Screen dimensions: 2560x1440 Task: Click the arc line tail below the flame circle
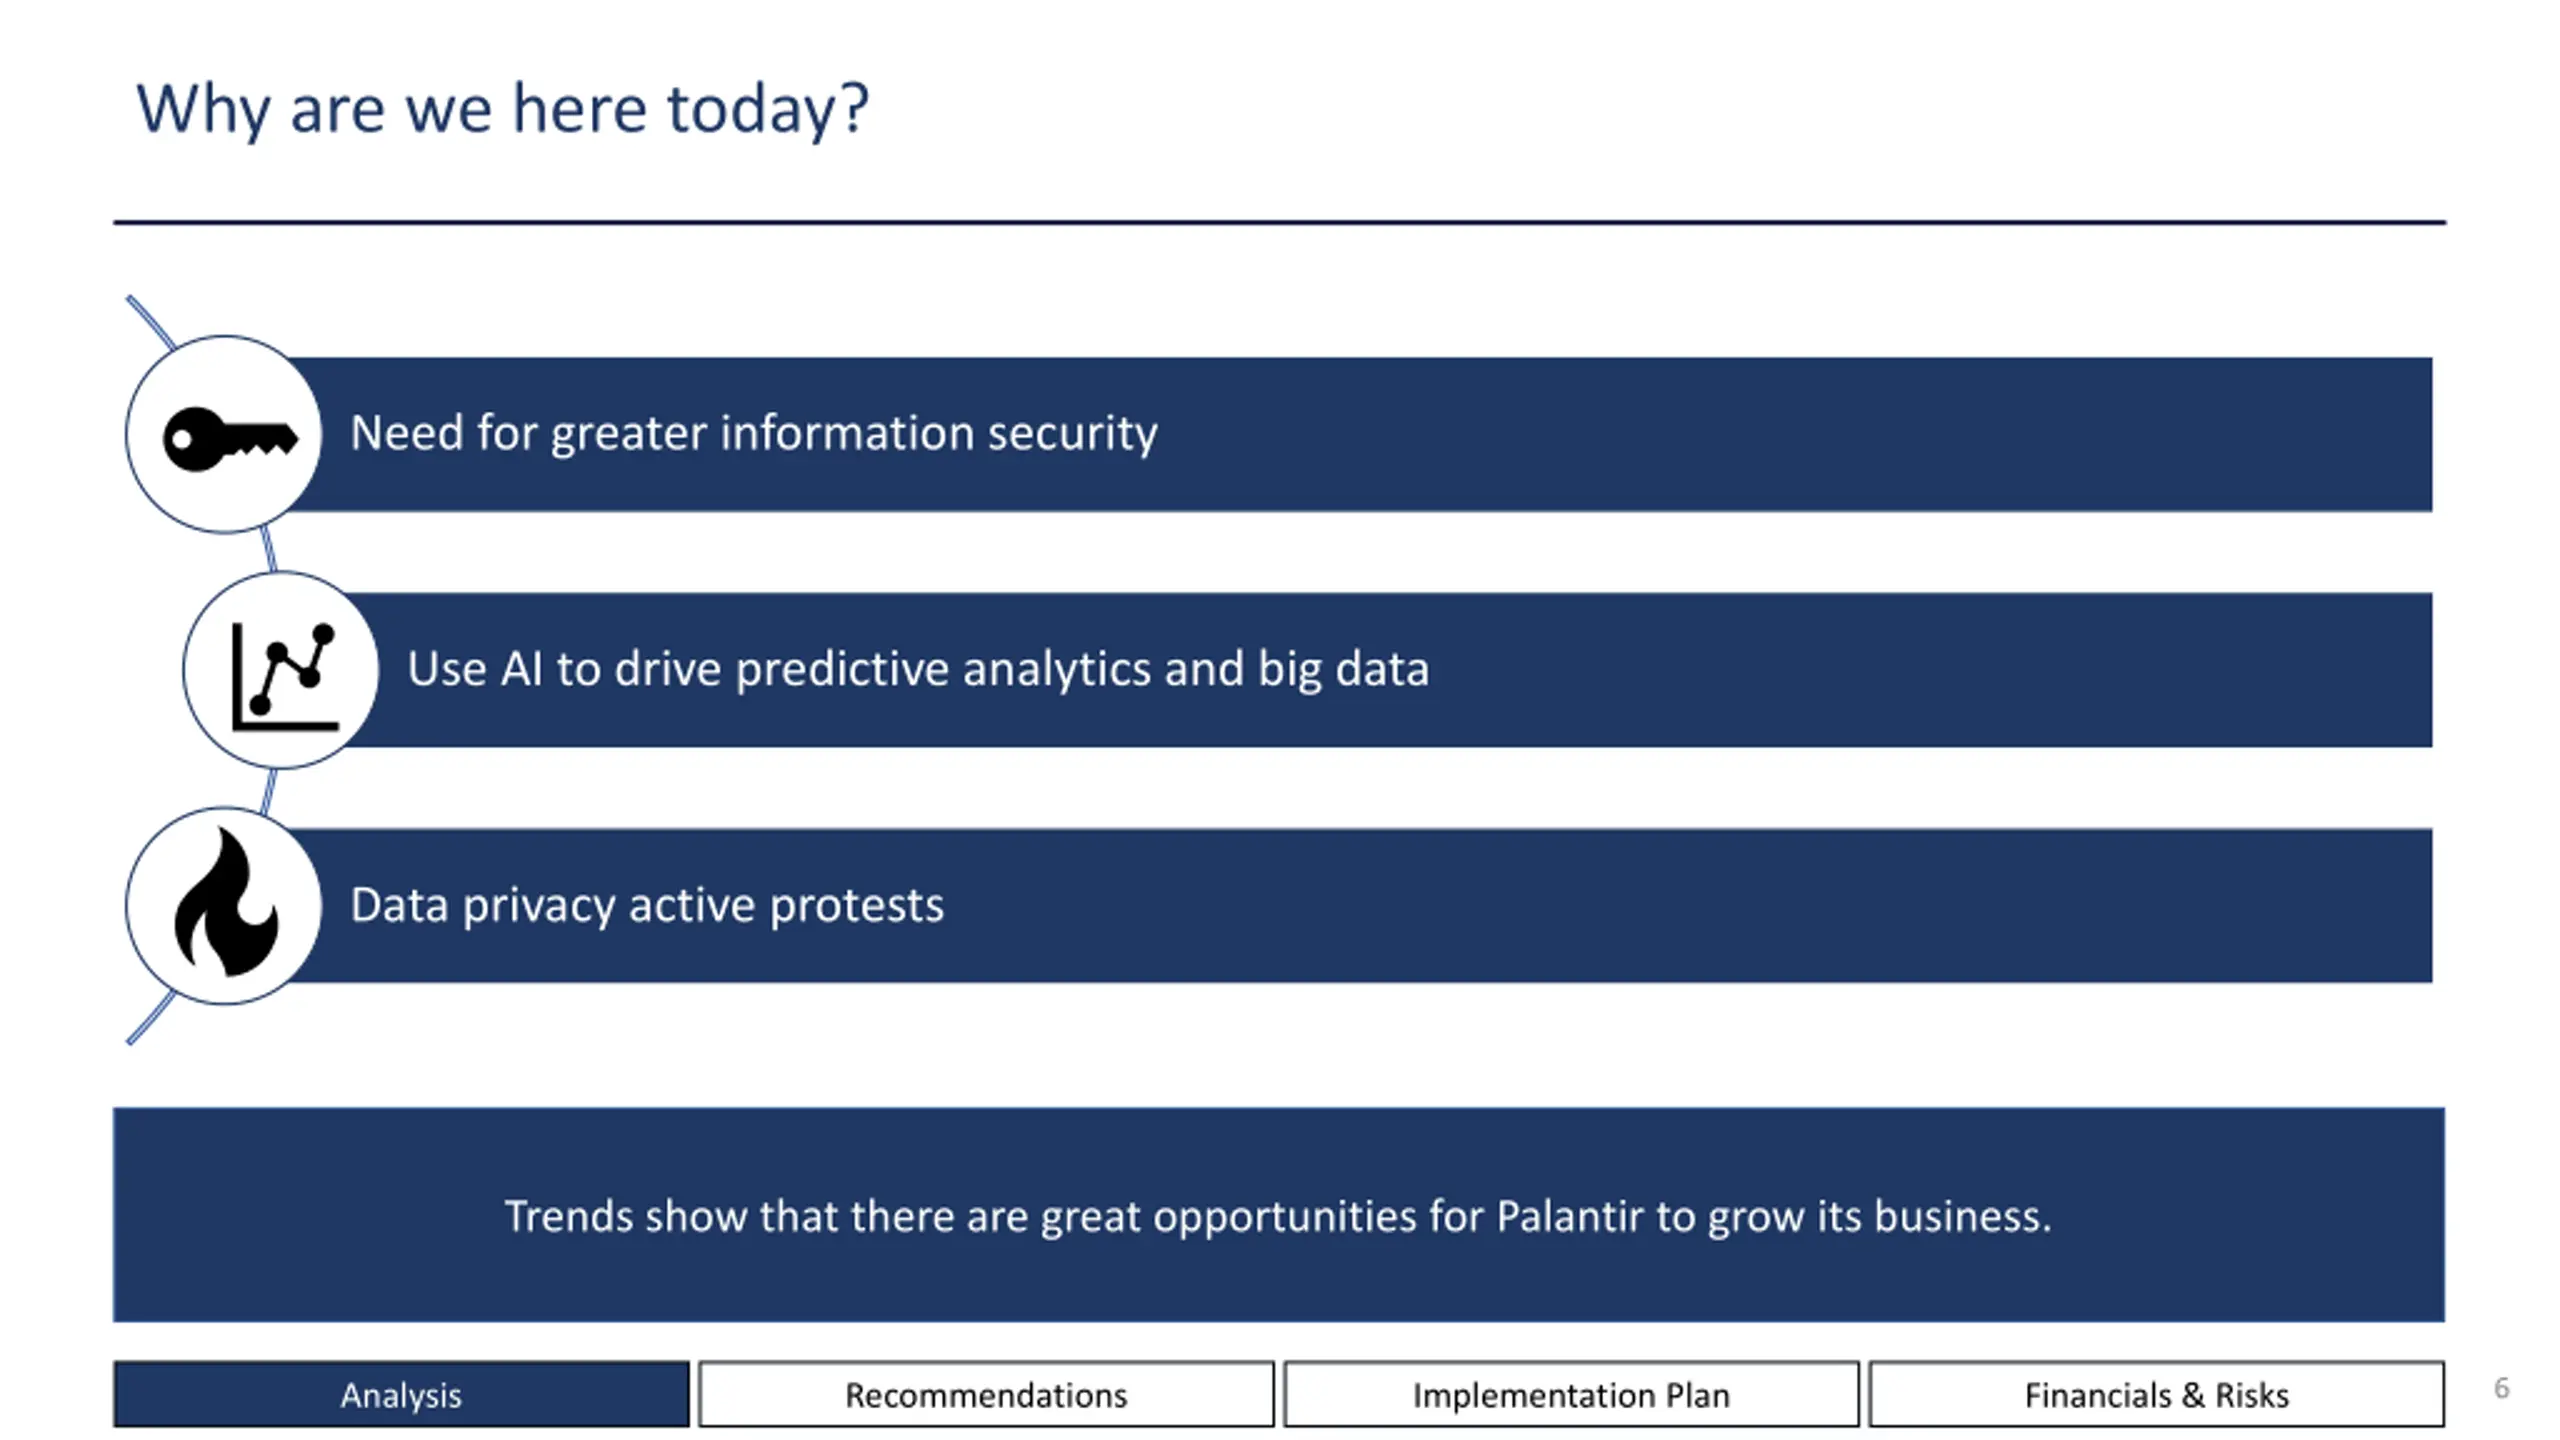(150, 1020)
